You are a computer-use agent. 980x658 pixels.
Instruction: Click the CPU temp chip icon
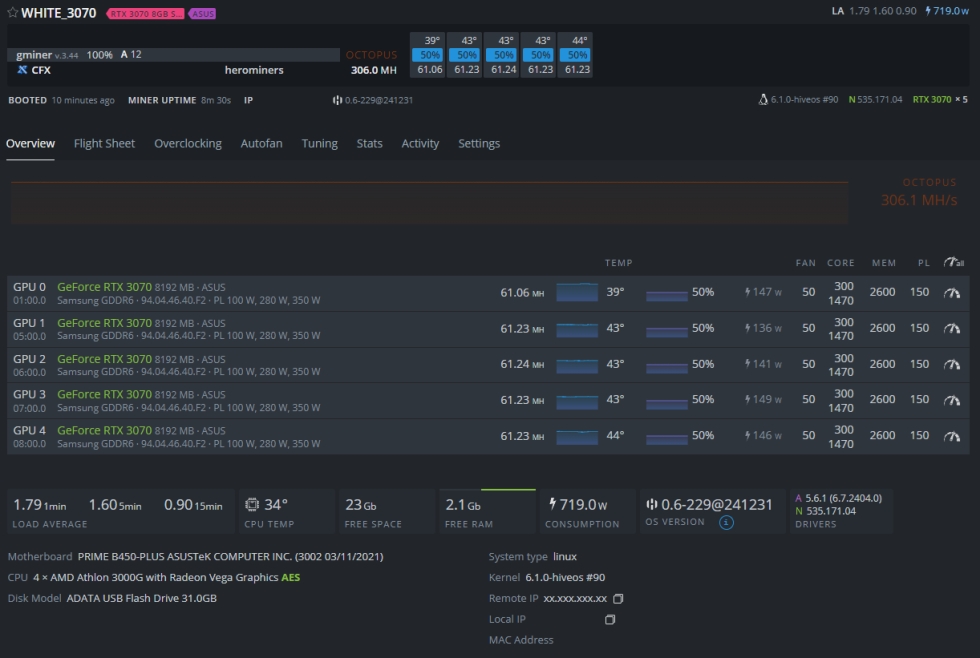(x=252, y=504)
